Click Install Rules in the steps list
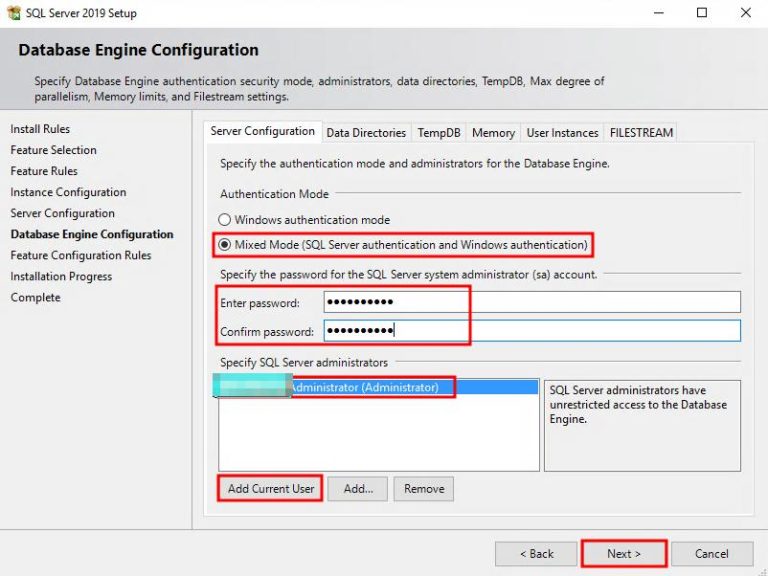 [x=40, y=129]
